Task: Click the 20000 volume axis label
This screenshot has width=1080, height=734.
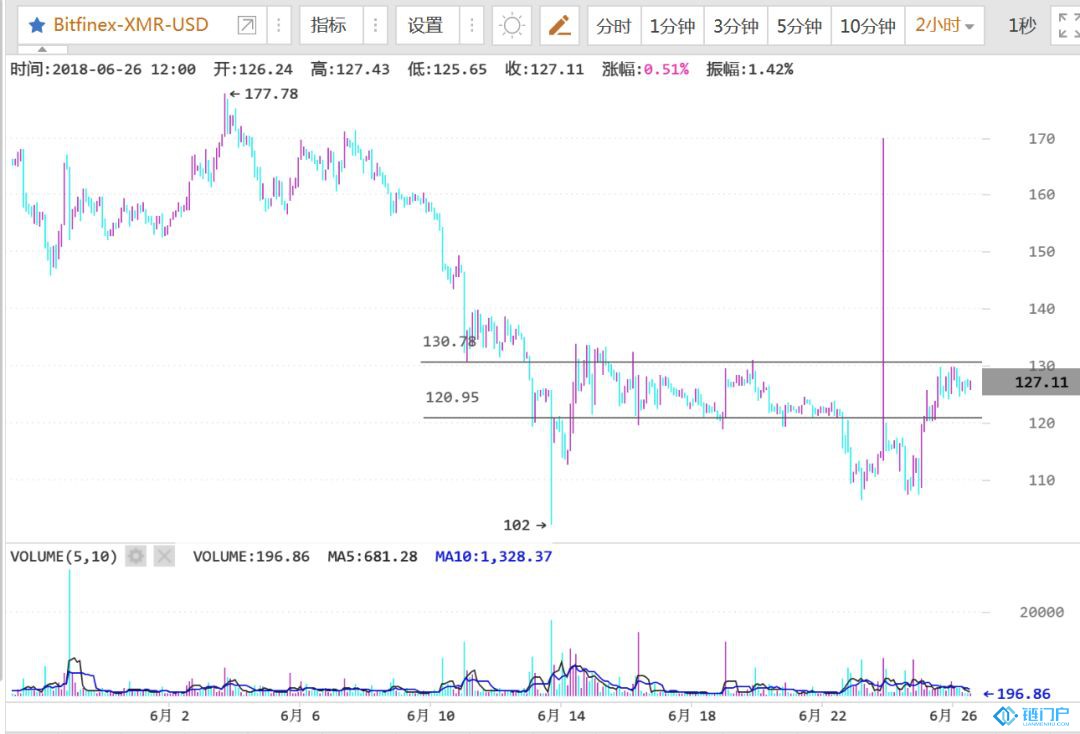Action: click(x=1041, y=612)
